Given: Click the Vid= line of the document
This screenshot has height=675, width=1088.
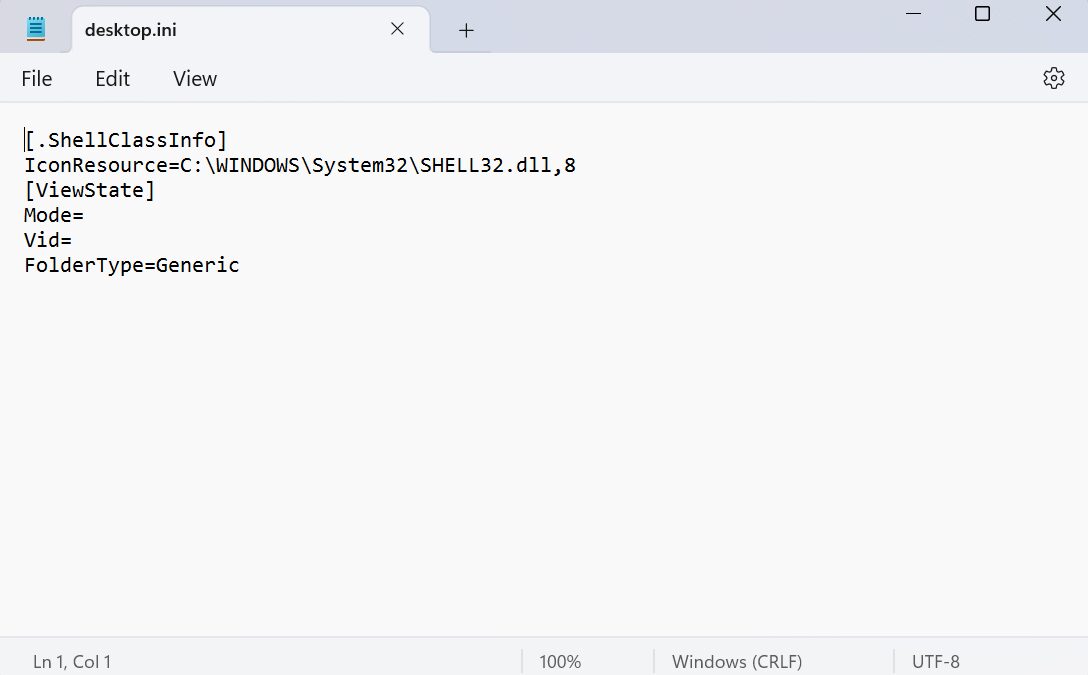Looking at the screenshot, I should (47, 240).
